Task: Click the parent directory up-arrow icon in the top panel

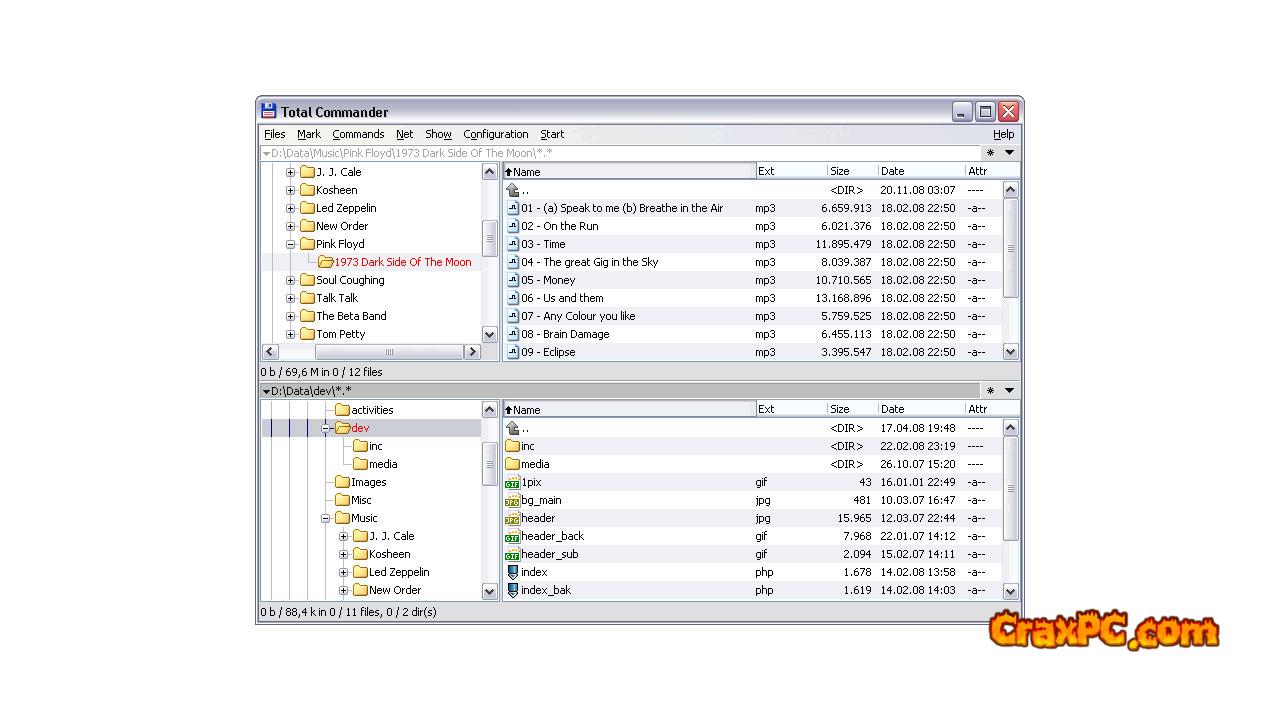Action: click(513, 190)
